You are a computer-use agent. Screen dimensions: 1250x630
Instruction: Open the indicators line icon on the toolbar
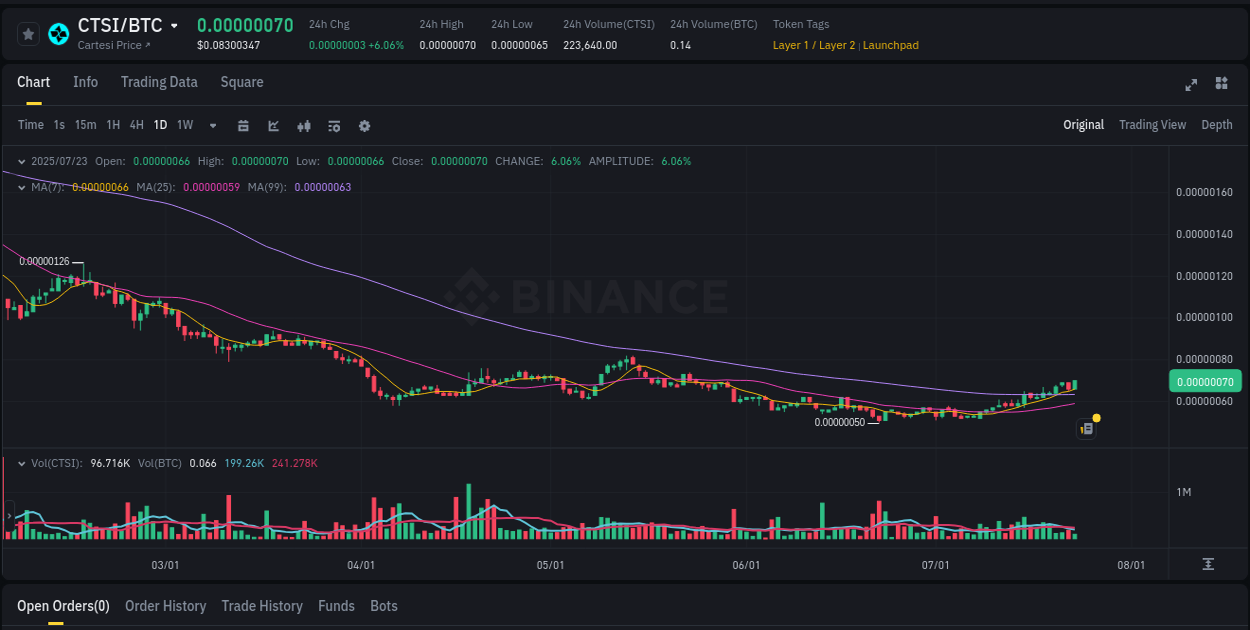273,125
